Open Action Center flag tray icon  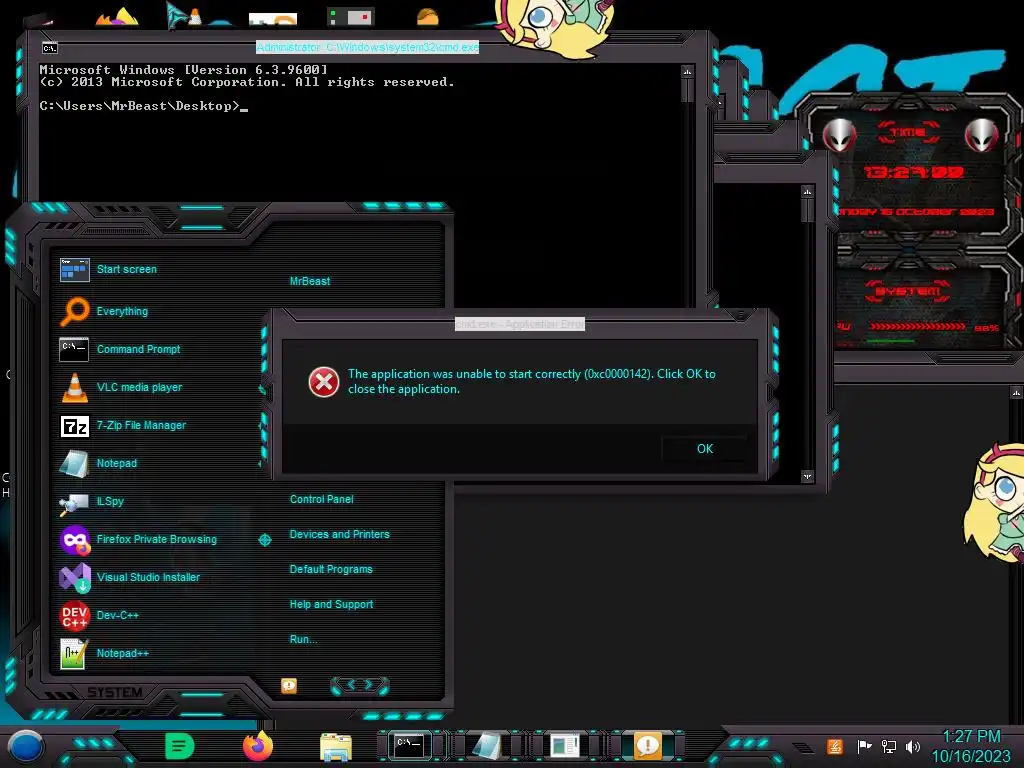coord(864,746)
